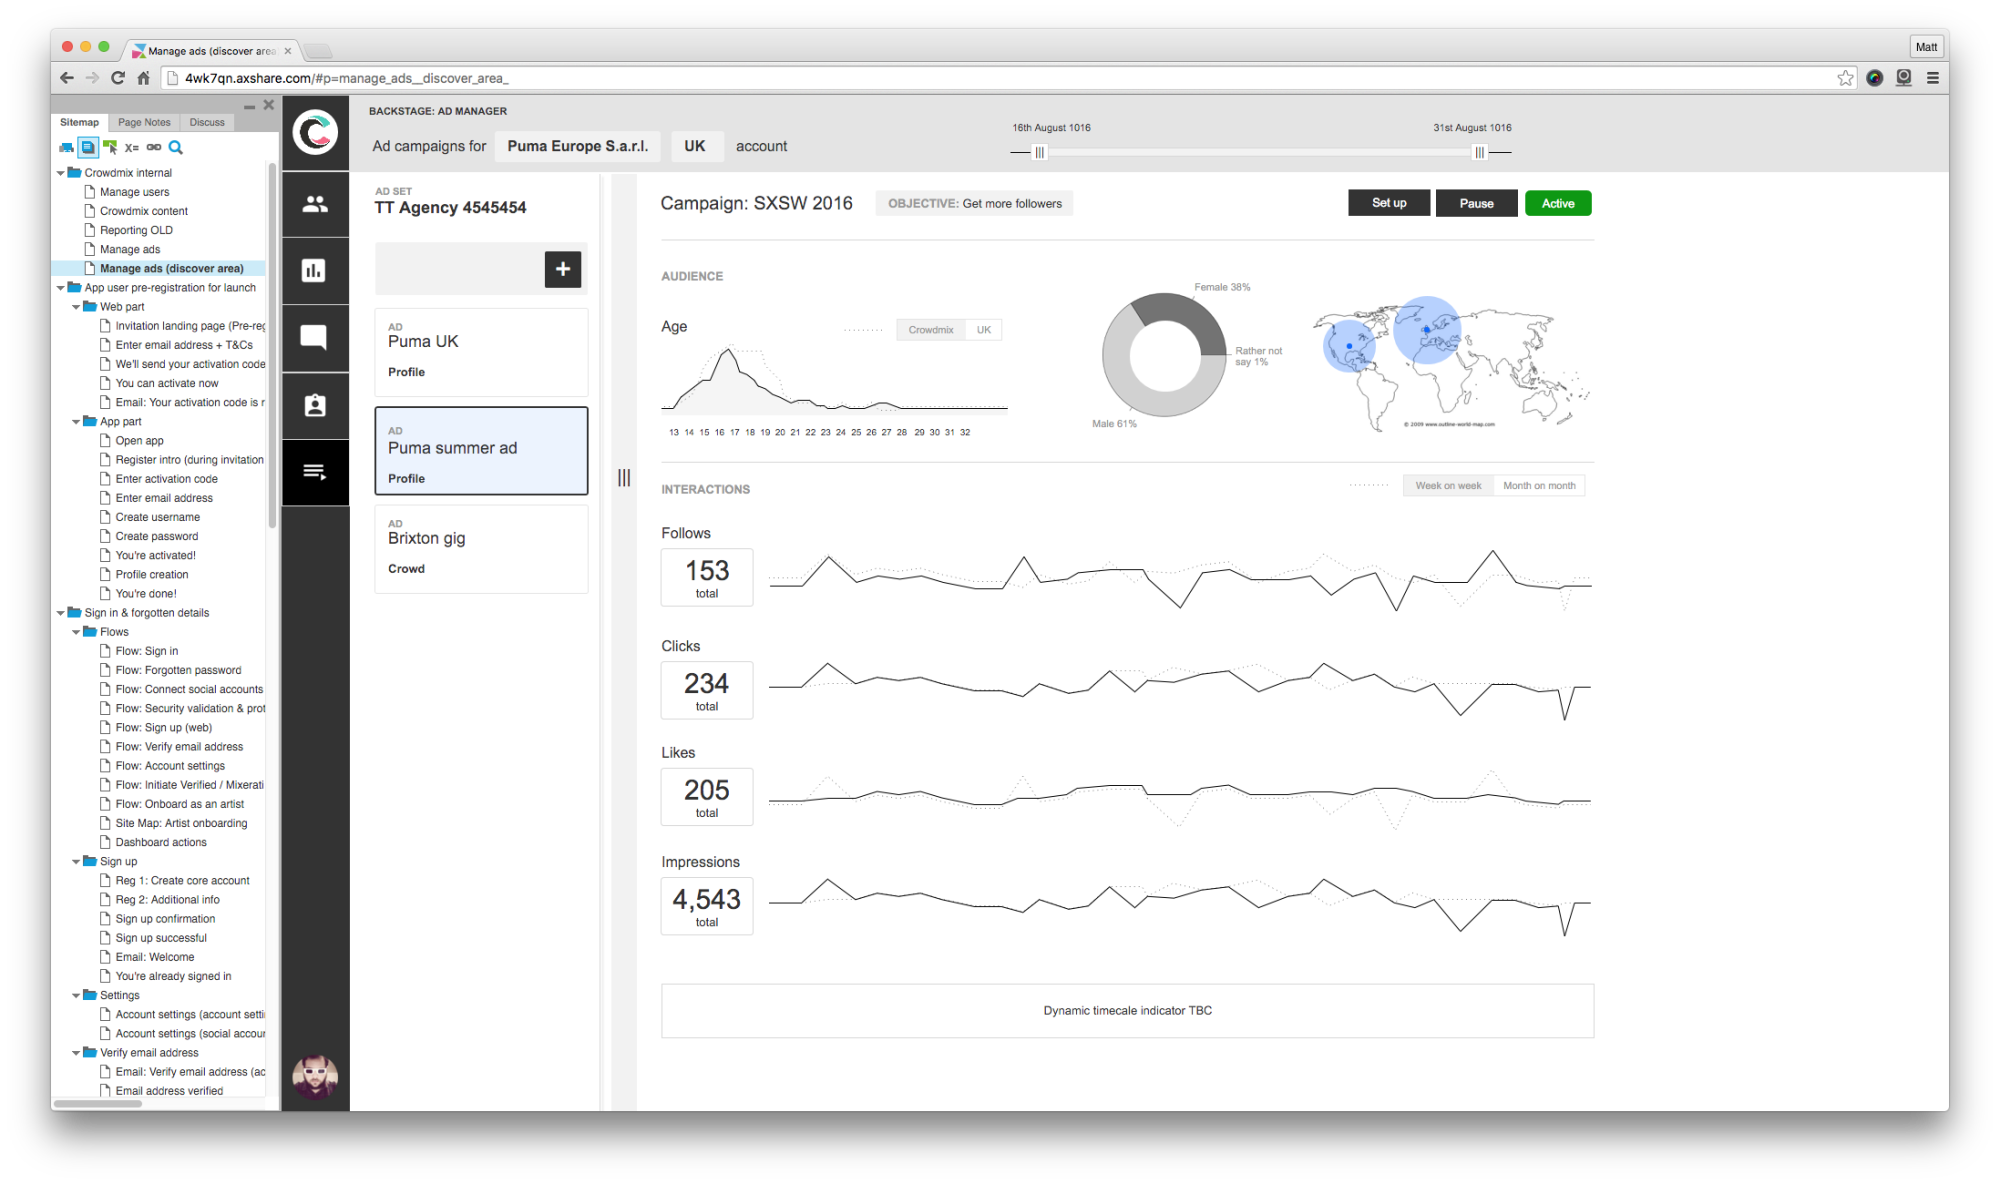
Task: Collapse Sign in & forgotten details folder
Action: pyautogui.click(x=61, y=613)
